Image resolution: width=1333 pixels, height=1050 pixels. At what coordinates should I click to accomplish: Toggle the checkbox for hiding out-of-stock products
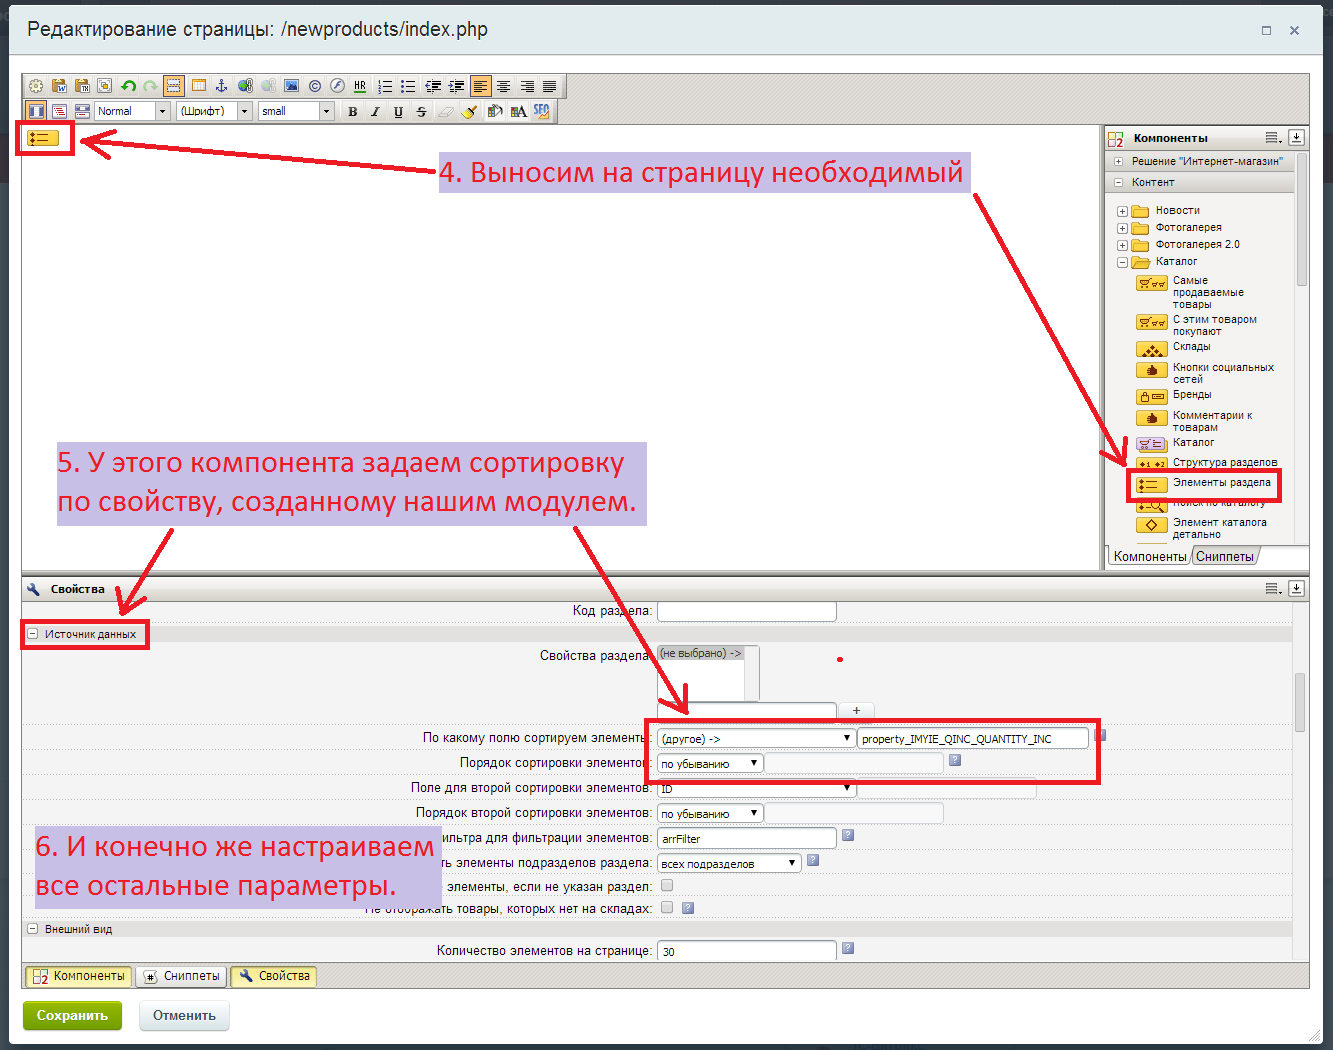point(667,908)
